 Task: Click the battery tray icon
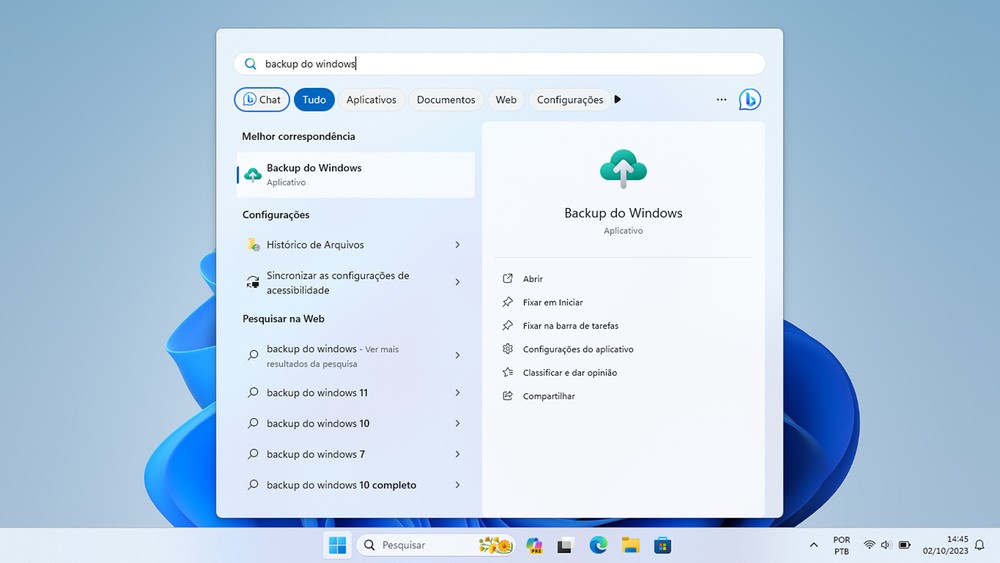(904, 545)
